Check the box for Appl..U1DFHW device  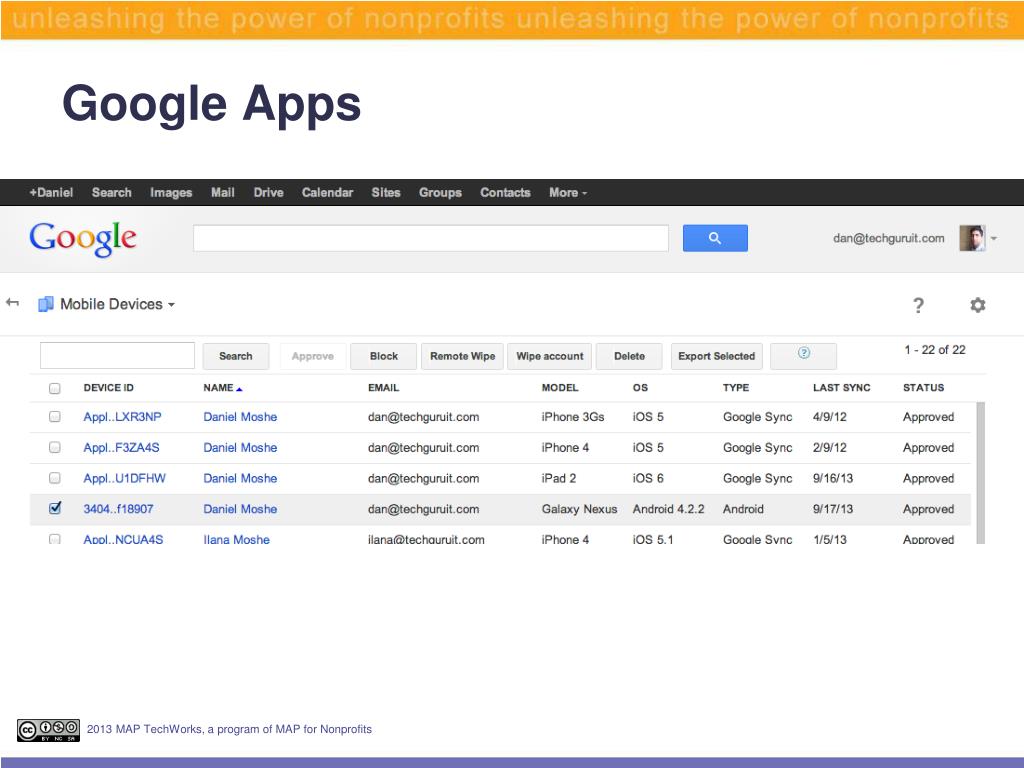[x=55, y=478]
